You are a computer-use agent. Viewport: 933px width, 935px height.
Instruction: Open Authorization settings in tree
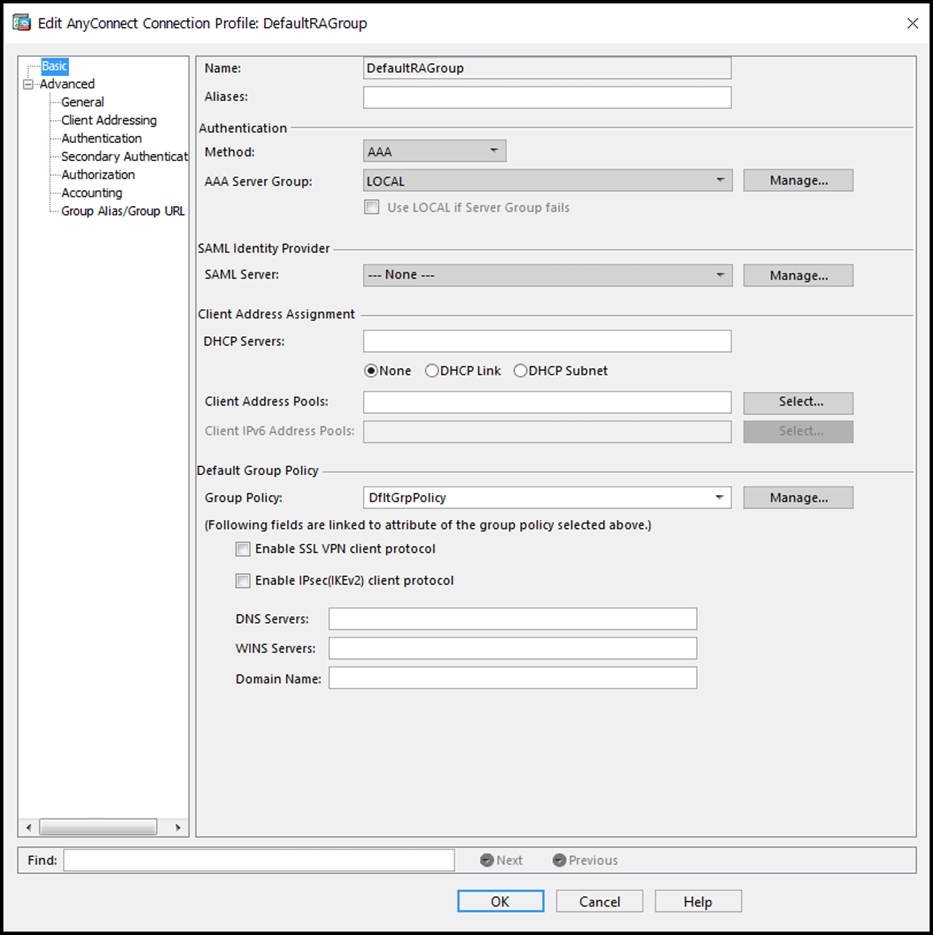click(x=98, y=175)
